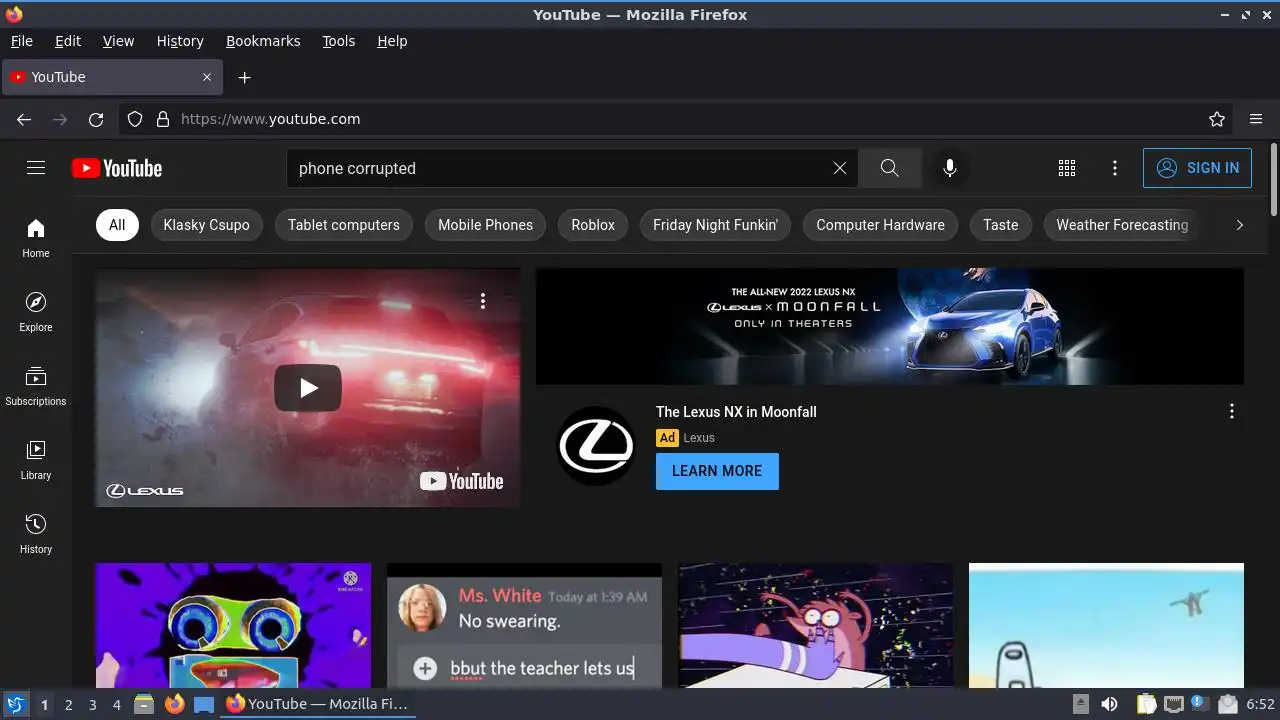Switch to workspace 2 in taskbar
Screen dimensions: 1280x720
68,705
